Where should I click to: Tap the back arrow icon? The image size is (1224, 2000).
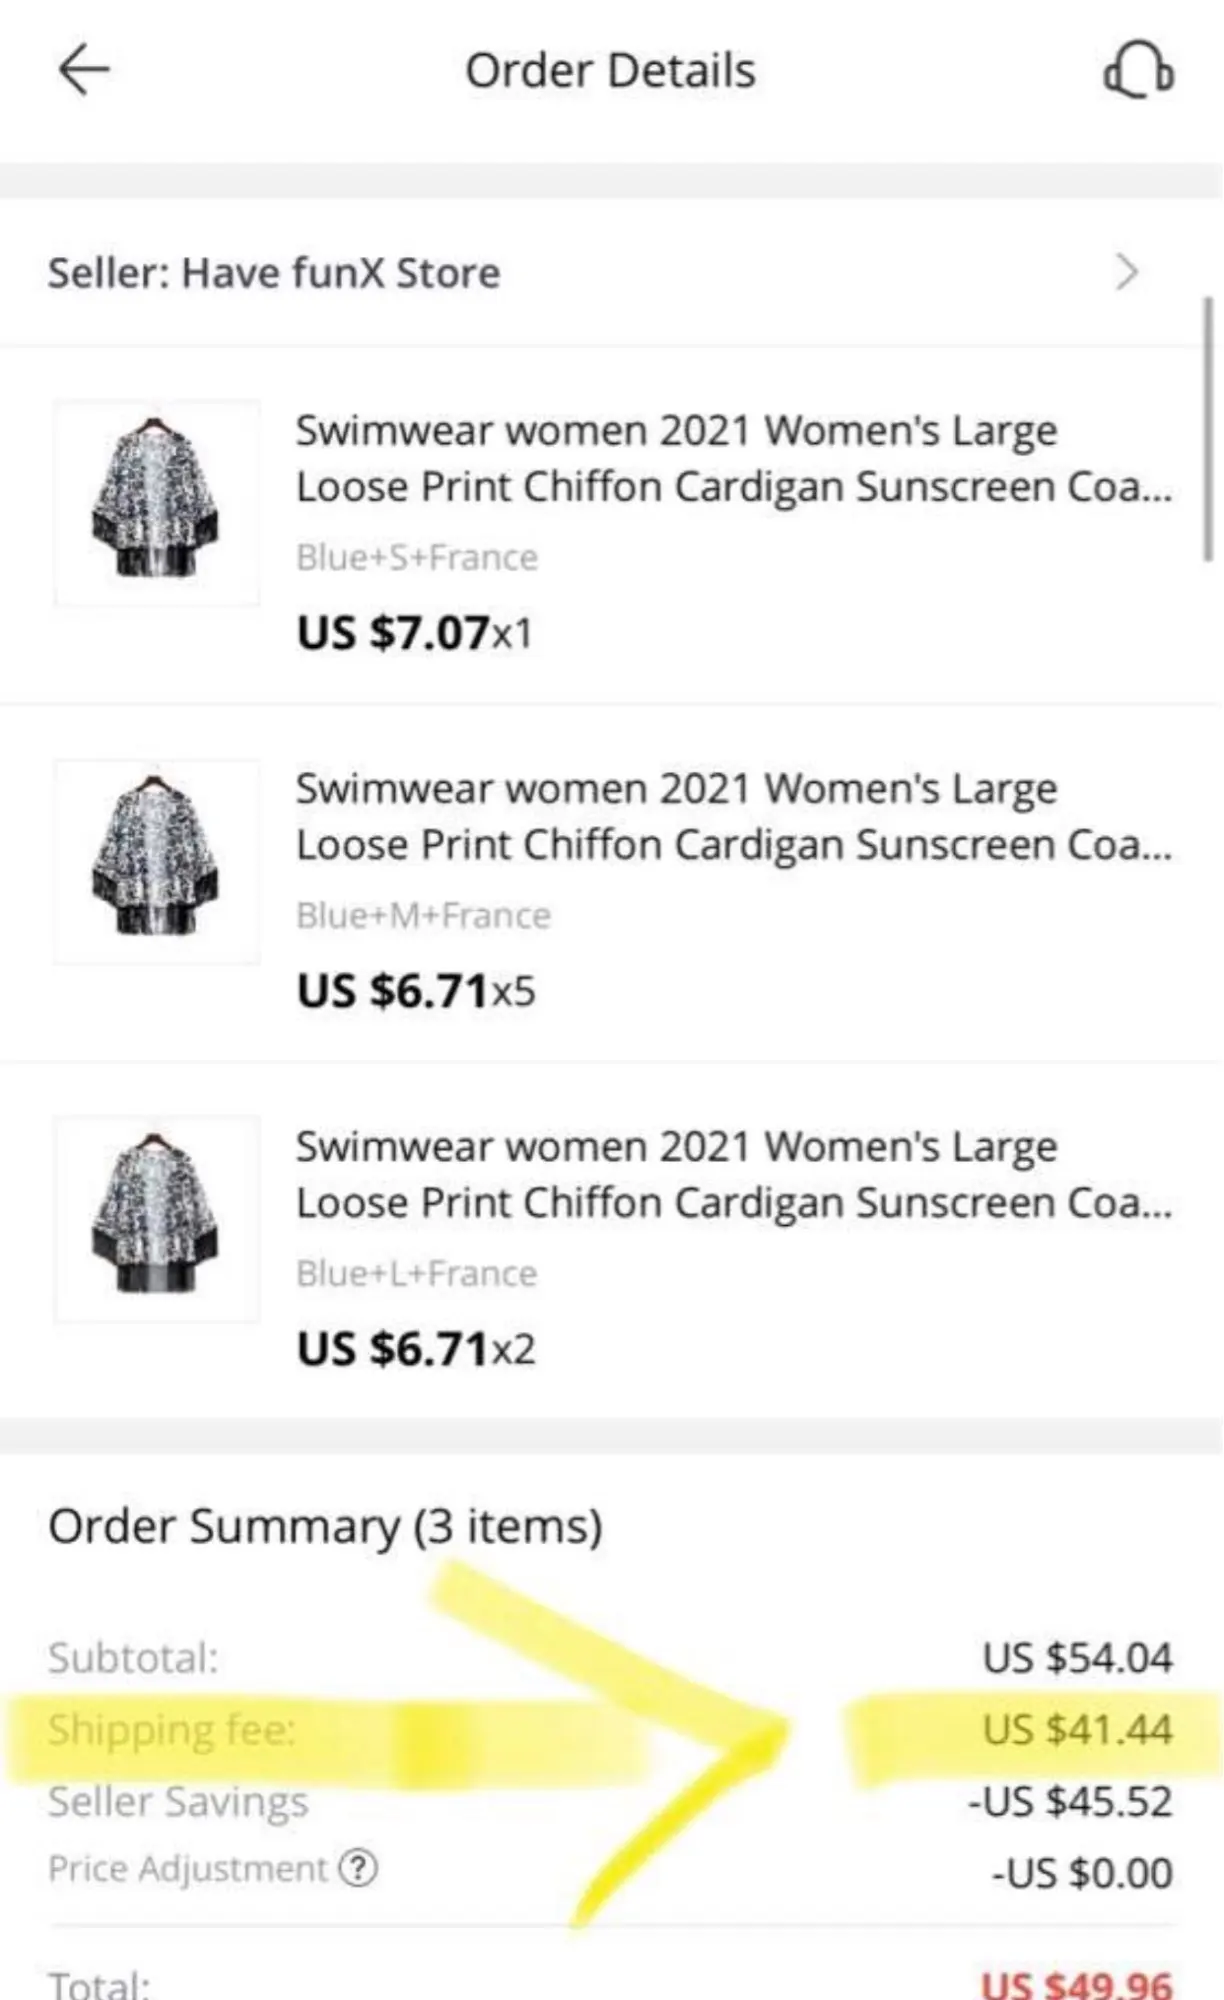point(84,71)
